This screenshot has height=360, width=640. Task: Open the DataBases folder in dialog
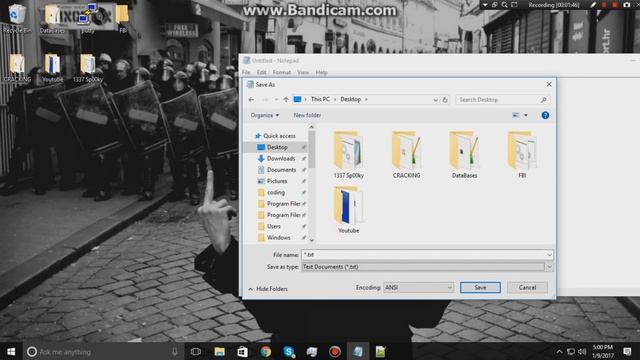(x=464, y=154)
